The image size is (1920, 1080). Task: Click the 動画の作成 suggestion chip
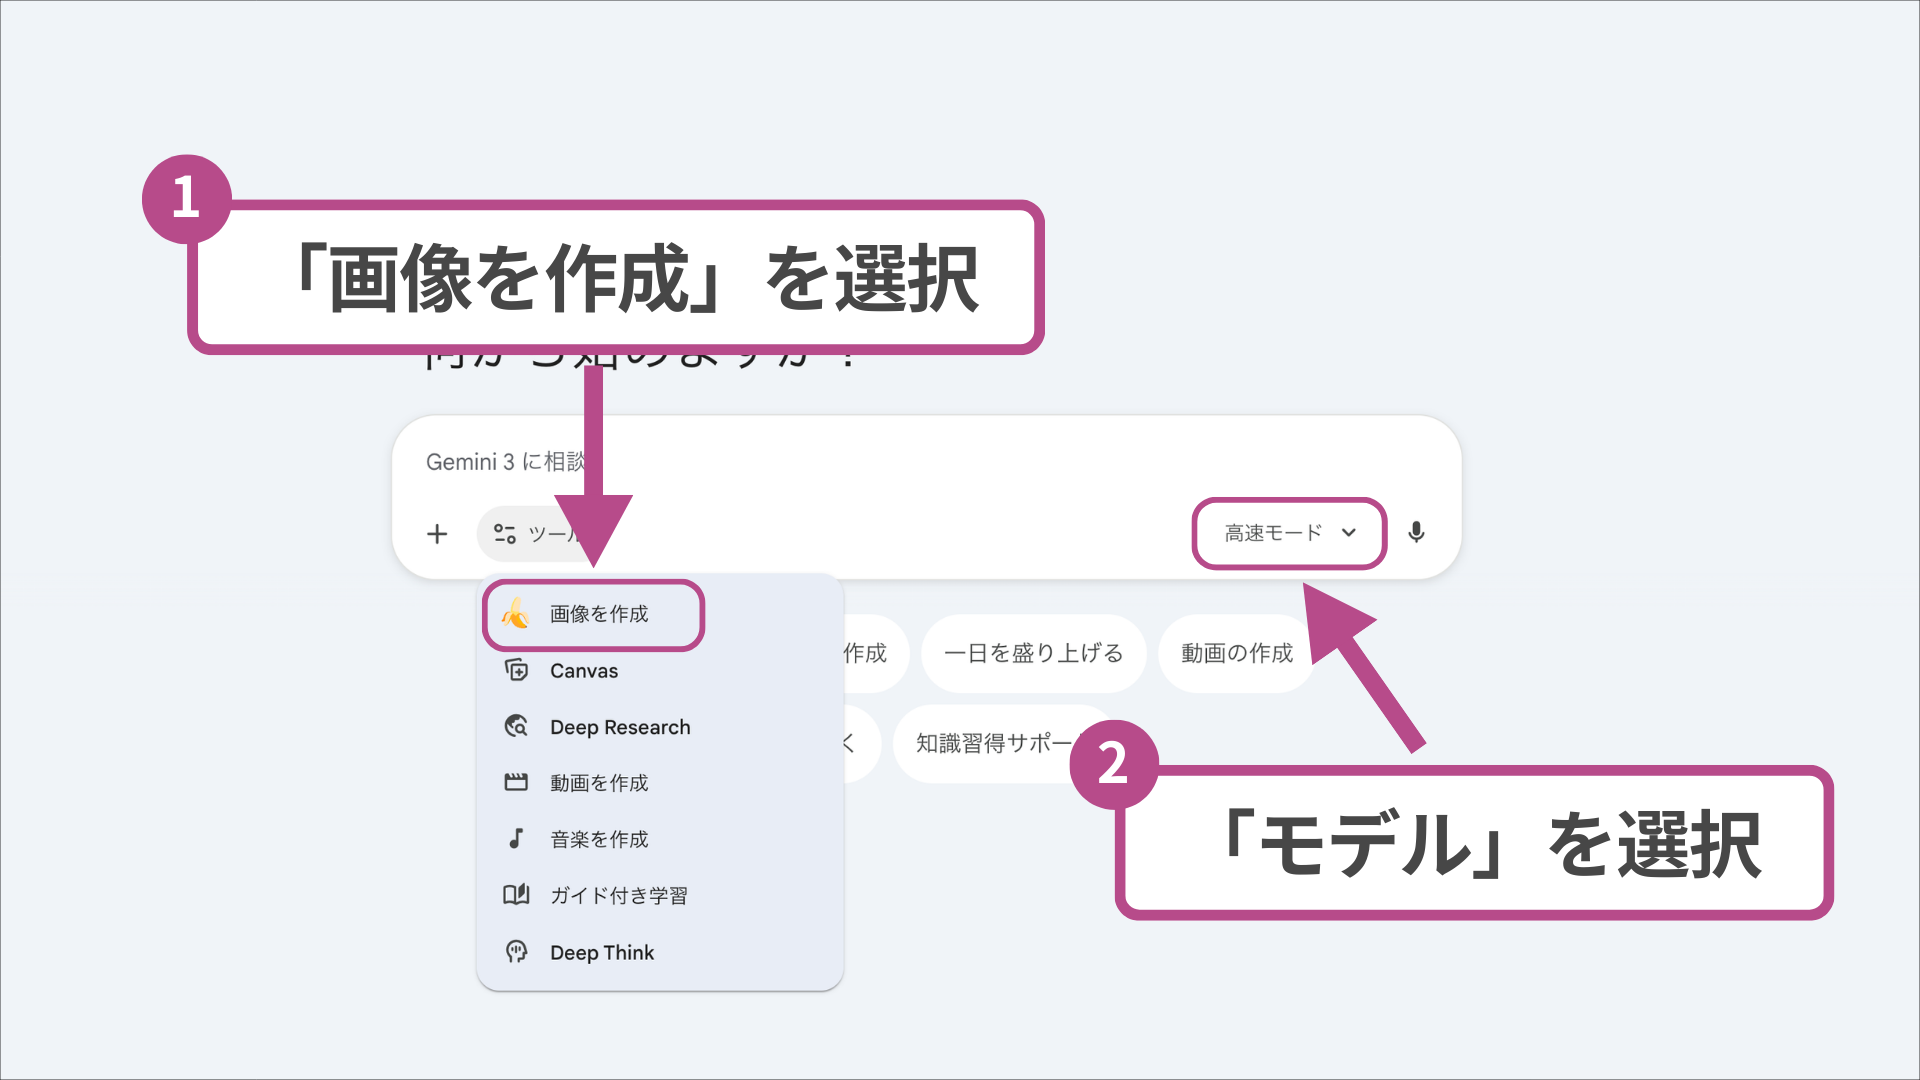click(1236, 653)
